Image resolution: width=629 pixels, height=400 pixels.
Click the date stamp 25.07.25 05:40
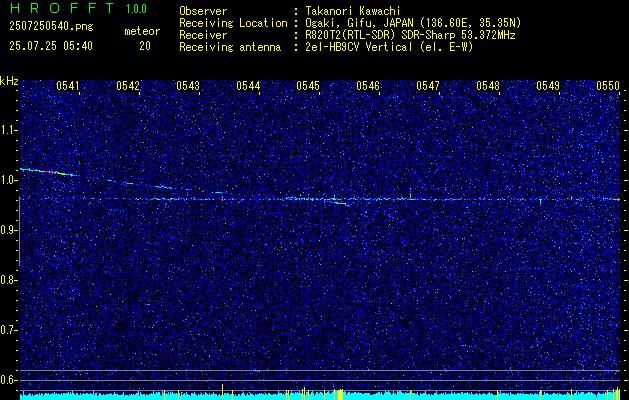[51, 46]
